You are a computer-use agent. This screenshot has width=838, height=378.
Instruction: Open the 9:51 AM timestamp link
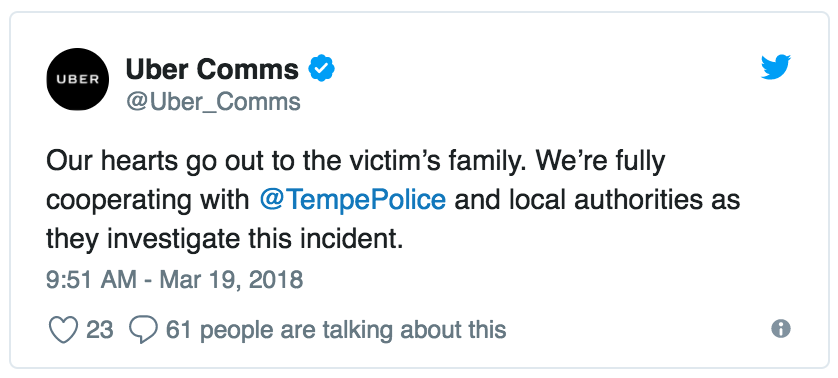[x=91, y=280]
